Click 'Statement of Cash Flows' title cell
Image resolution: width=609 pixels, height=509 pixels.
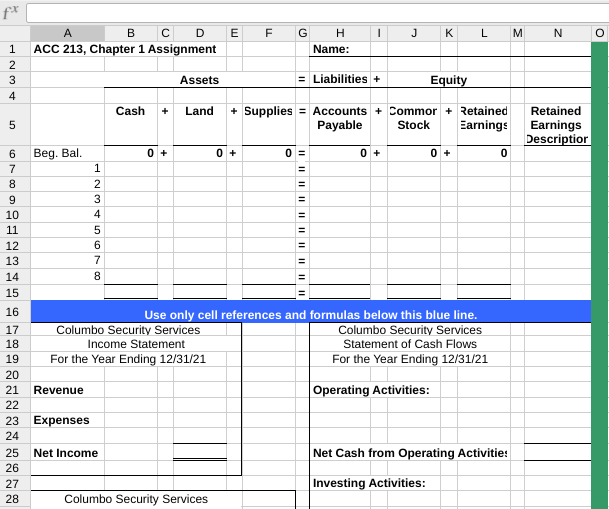click(x=410, y=344)
